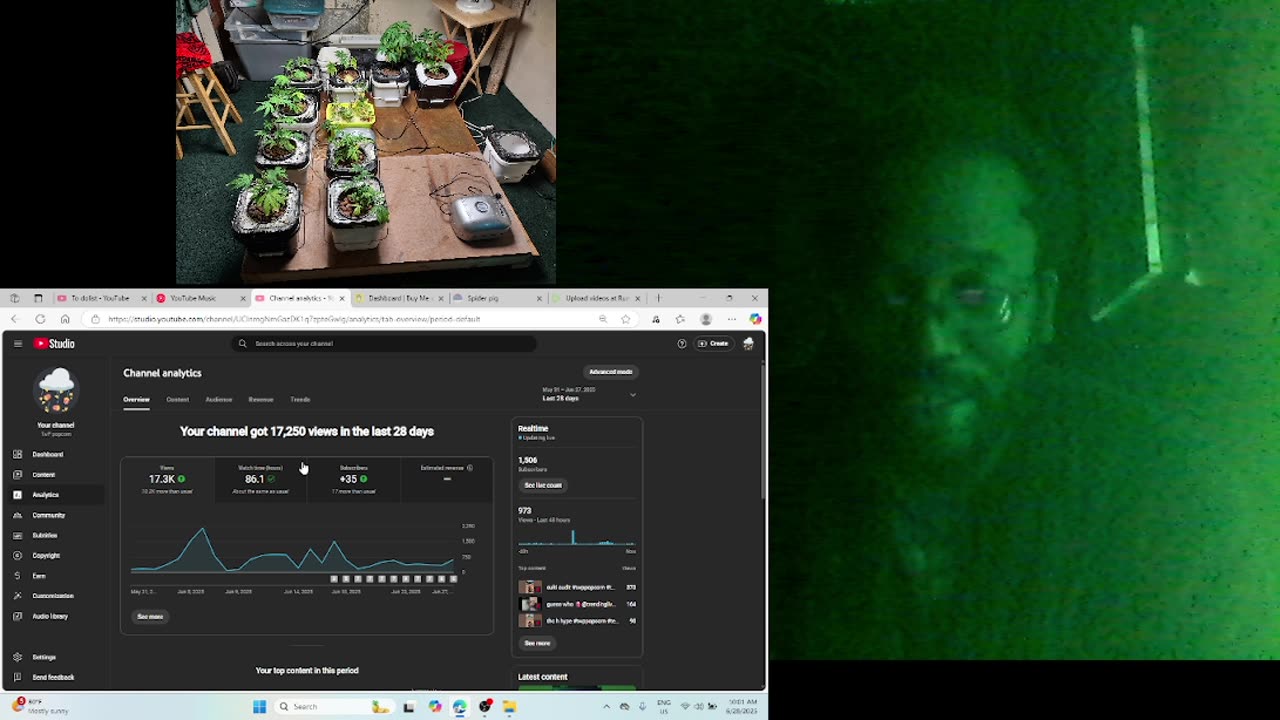1280x720 pixels.
Task: Open the Help question mark icon
Action: click(682, 343)
